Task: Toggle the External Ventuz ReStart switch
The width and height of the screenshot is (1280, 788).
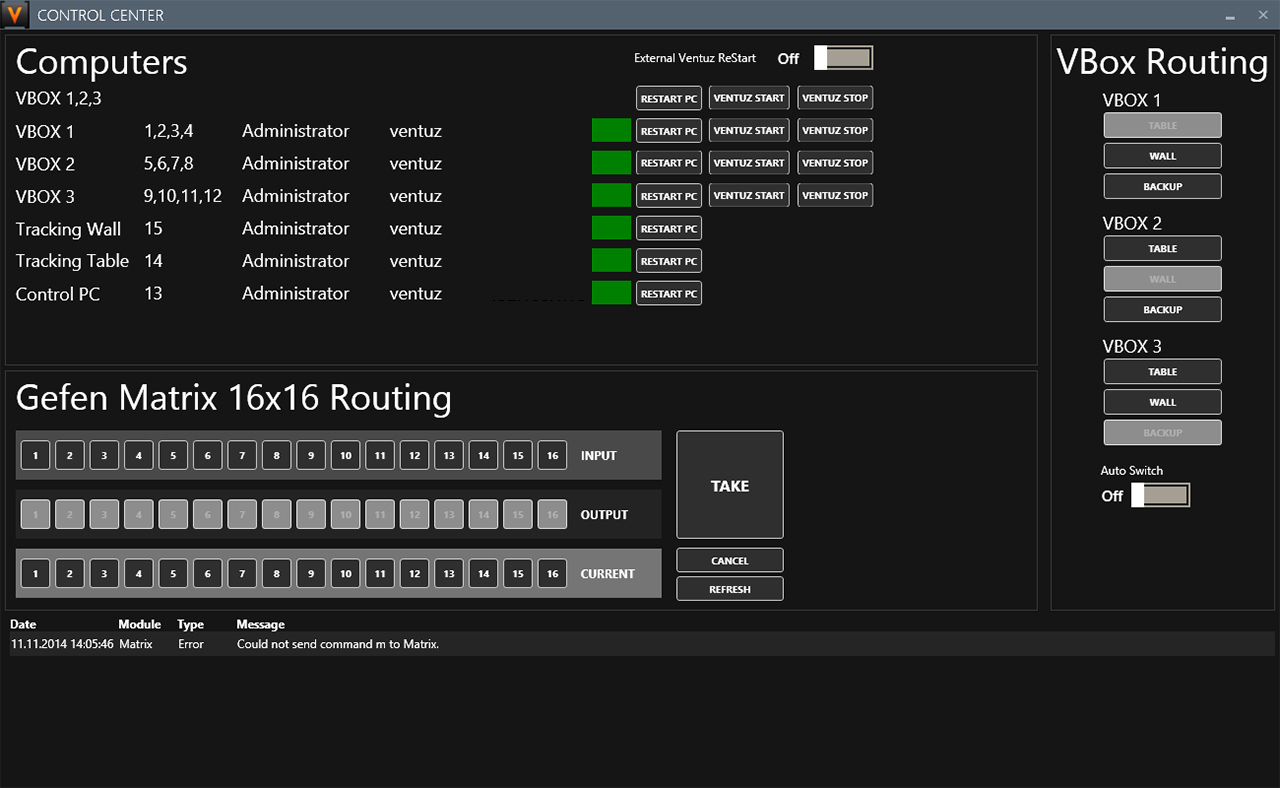Action: [843, 58]
